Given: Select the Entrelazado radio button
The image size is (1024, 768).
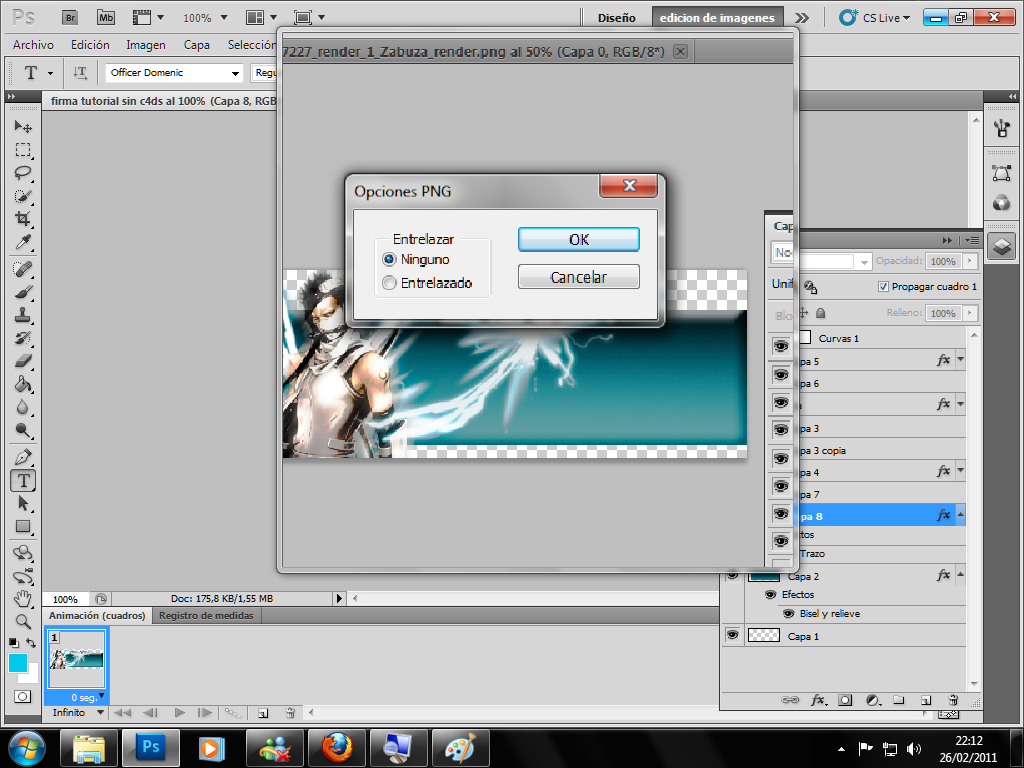Looking at the screenshot, I should 389,283.
